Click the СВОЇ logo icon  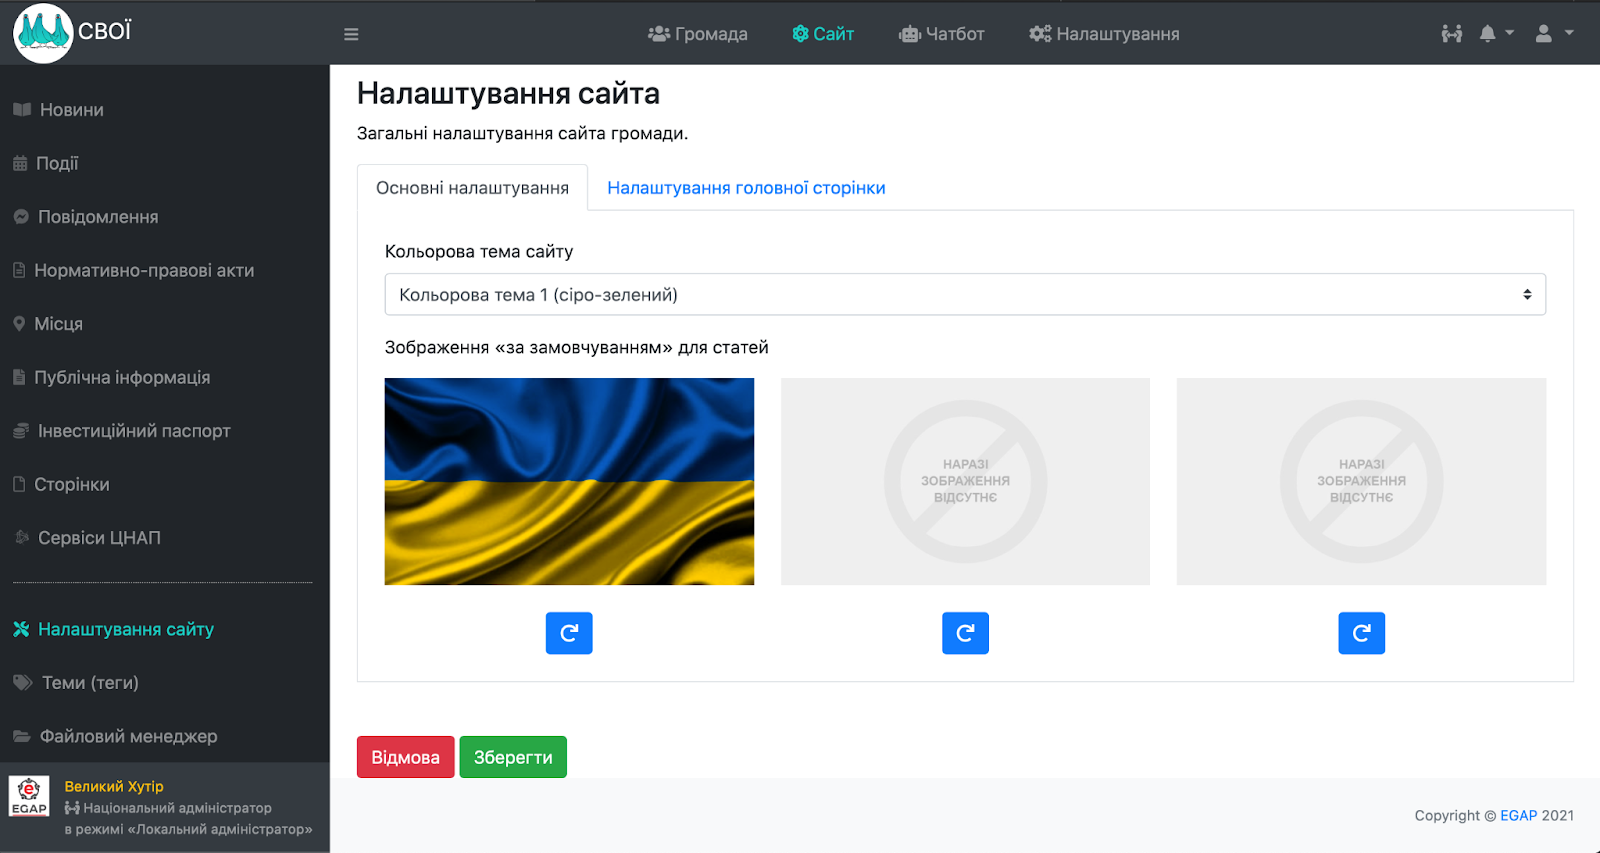point(43,33)
